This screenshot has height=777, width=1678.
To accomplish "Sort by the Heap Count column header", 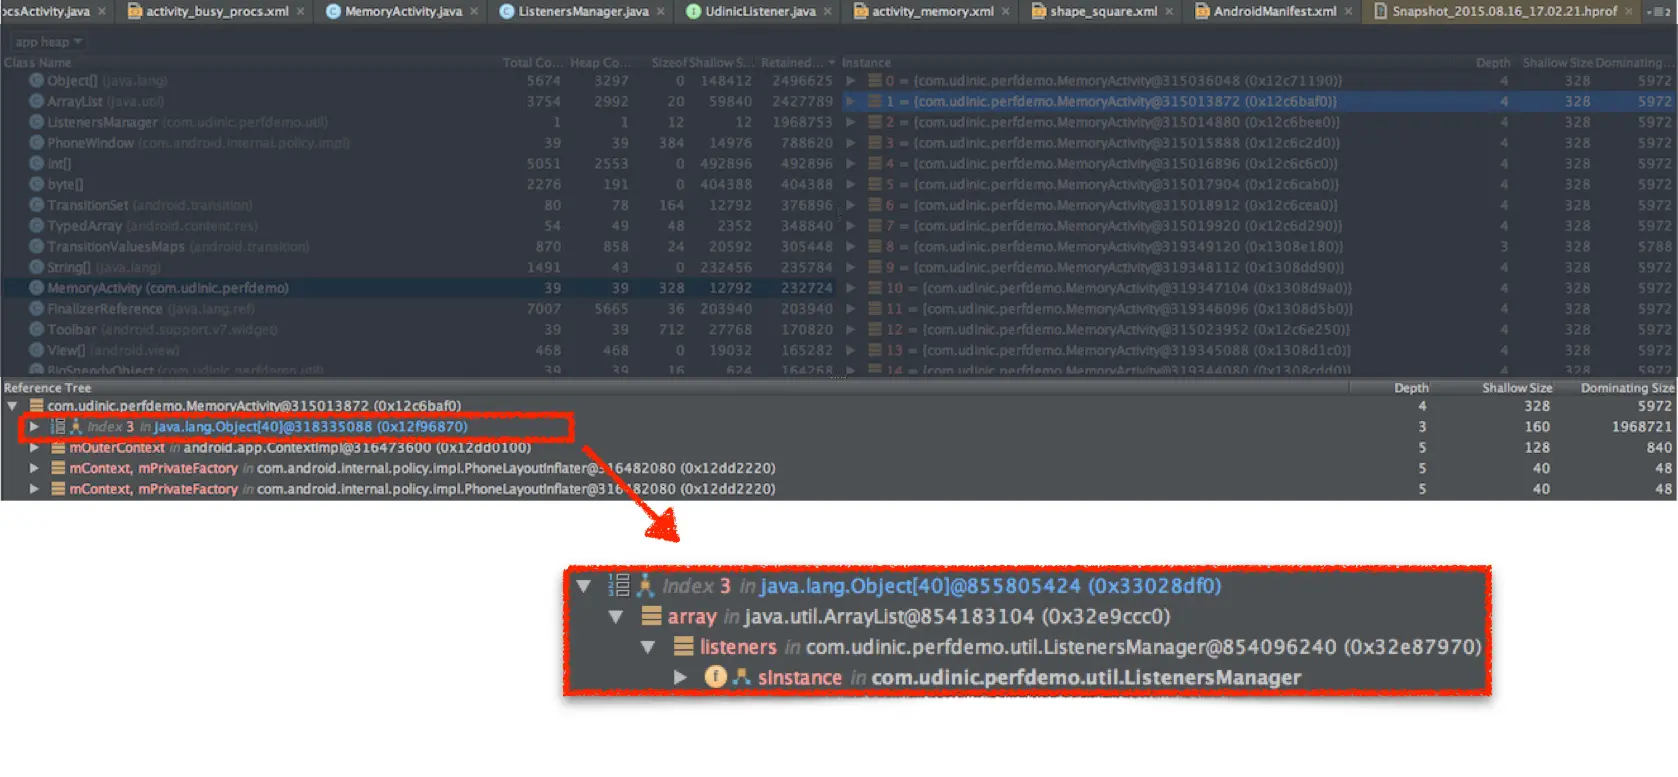I will 600,62.
